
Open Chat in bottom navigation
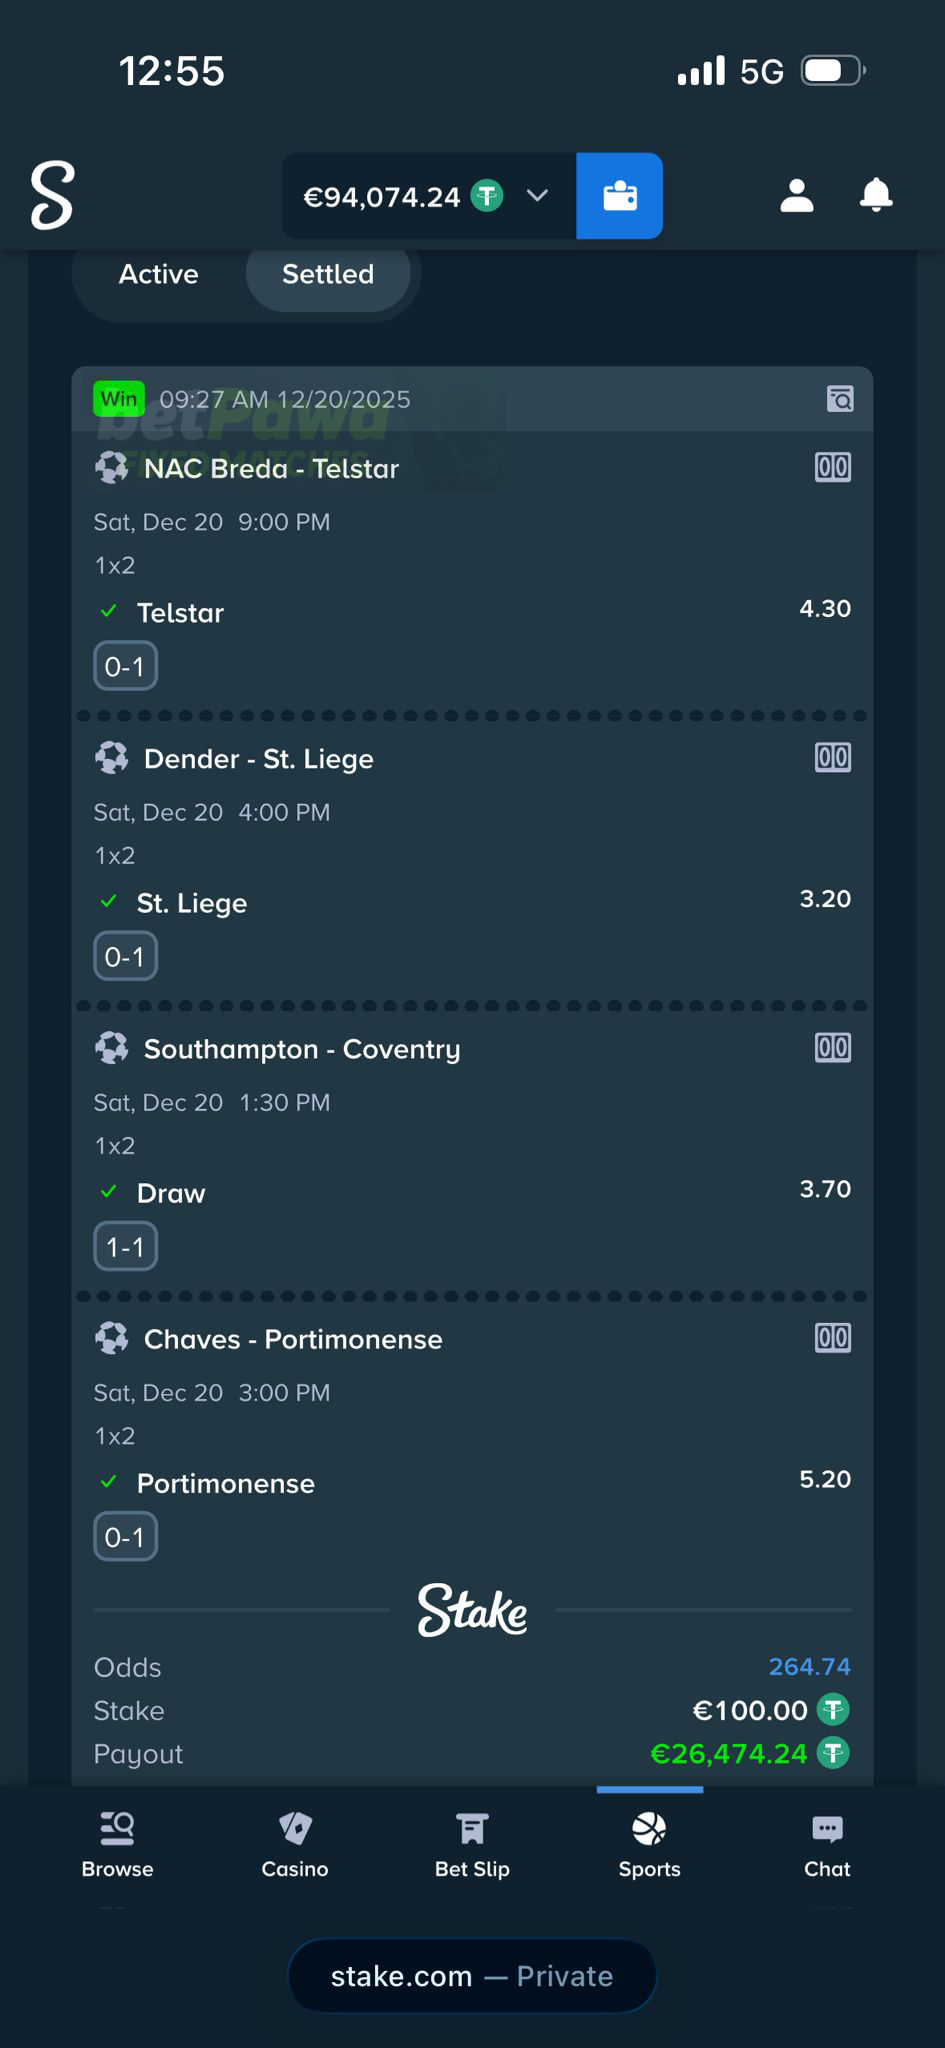tap(827, 1844)
